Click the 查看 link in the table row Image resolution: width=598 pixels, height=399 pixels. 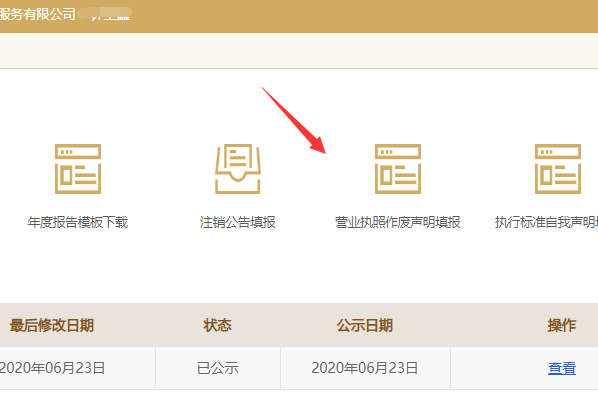562,368
